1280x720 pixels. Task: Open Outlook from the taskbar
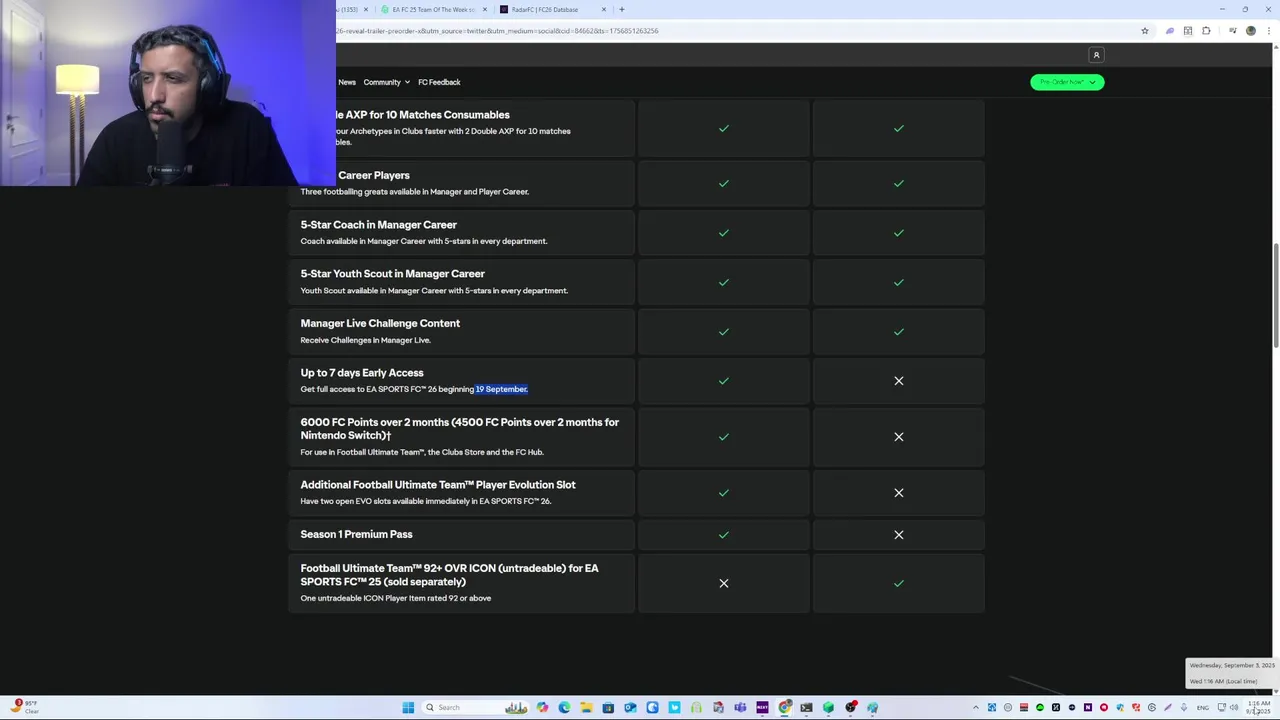(x=630, y=707)
